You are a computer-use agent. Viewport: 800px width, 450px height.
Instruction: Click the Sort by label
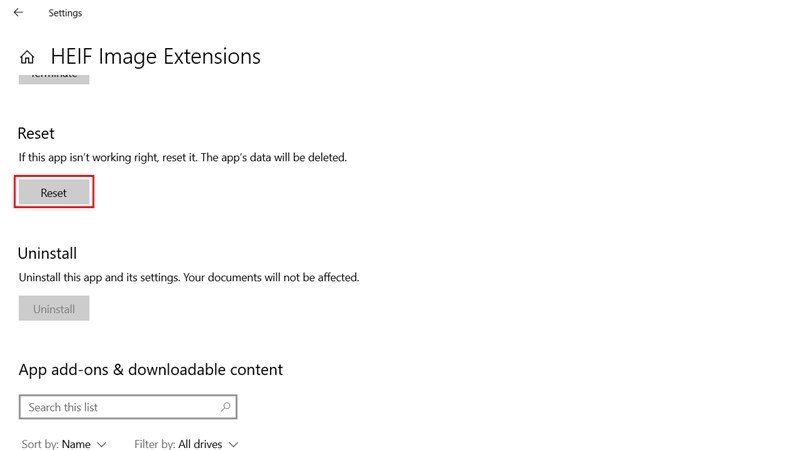point(39,444)
